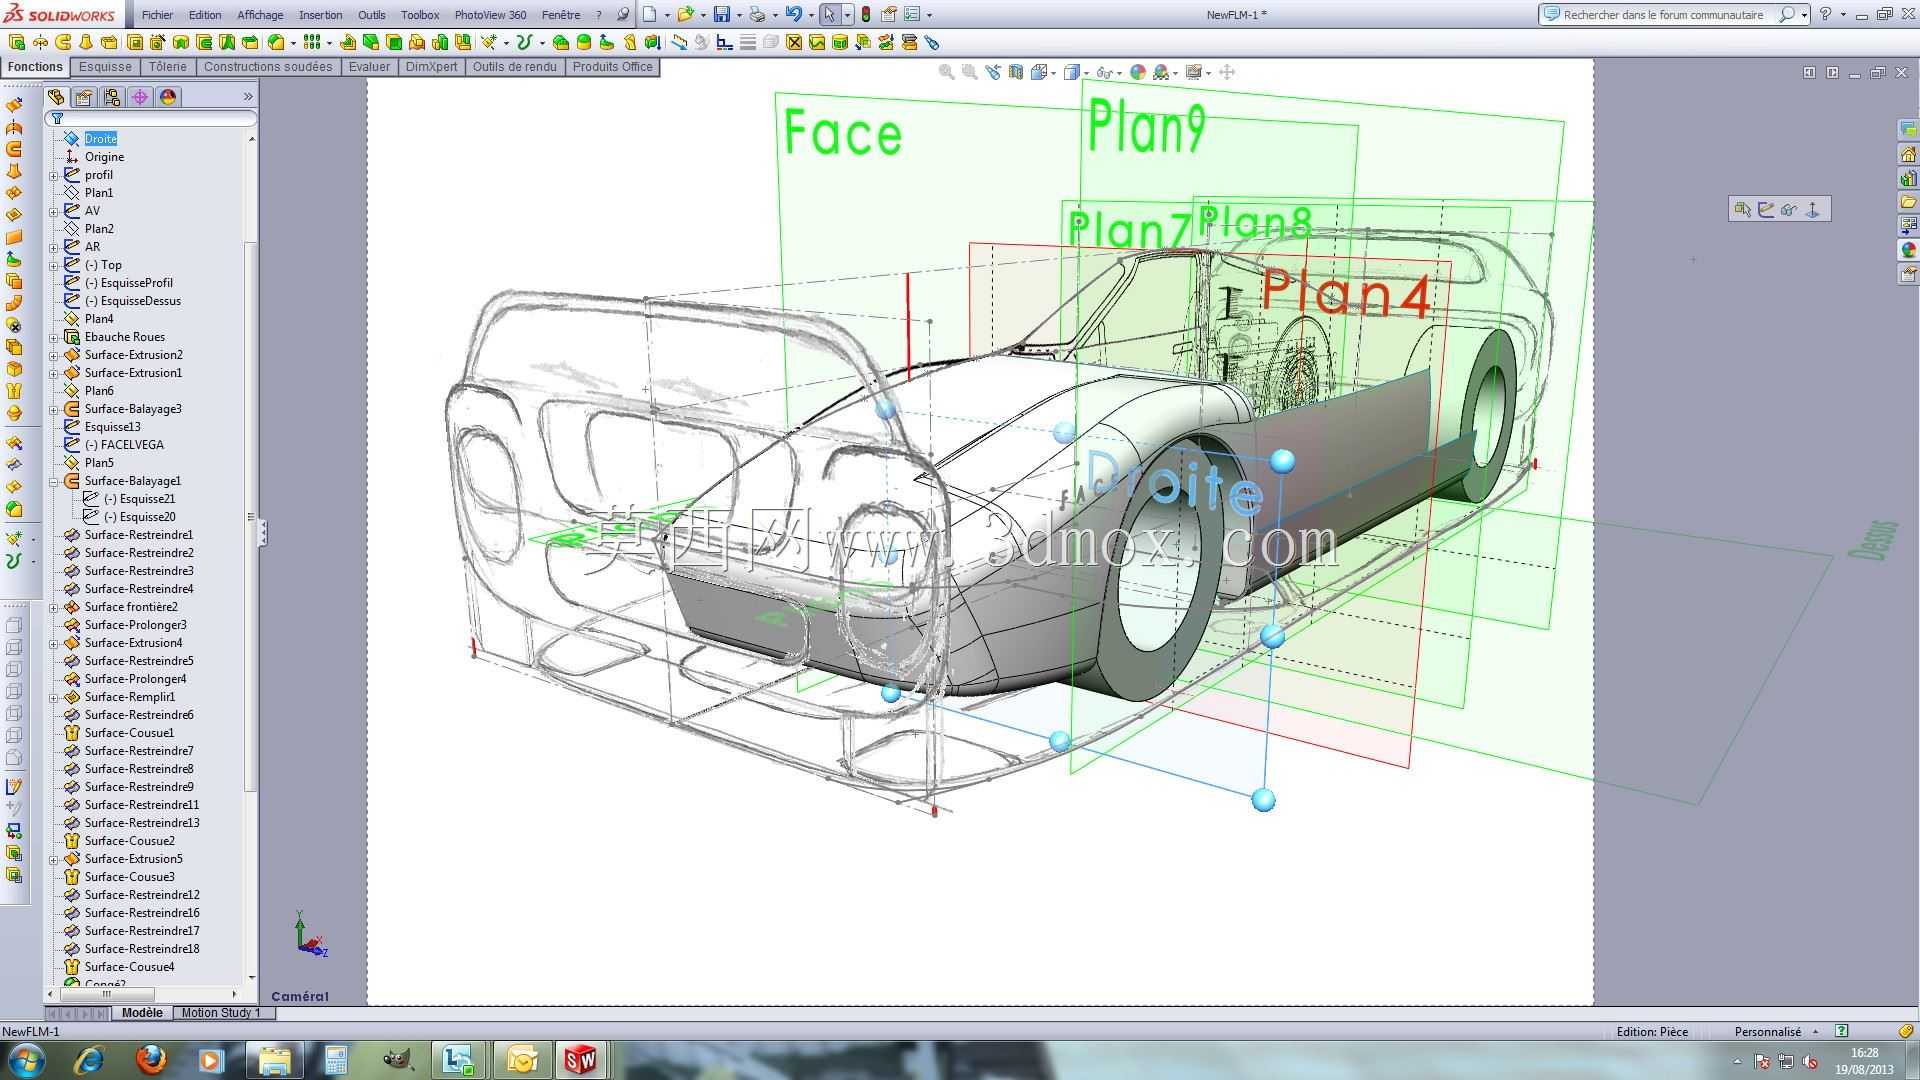Collapse the Surface-Balayage1 feature node

[x=54, y=481]
